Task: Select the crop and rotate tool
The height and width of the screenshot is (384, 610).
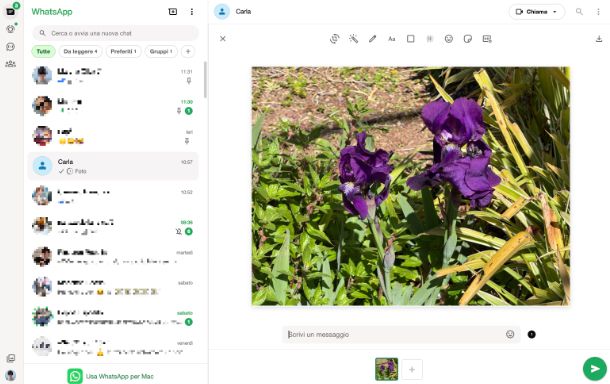Action: pyautogui.click(x=335, y=39)
